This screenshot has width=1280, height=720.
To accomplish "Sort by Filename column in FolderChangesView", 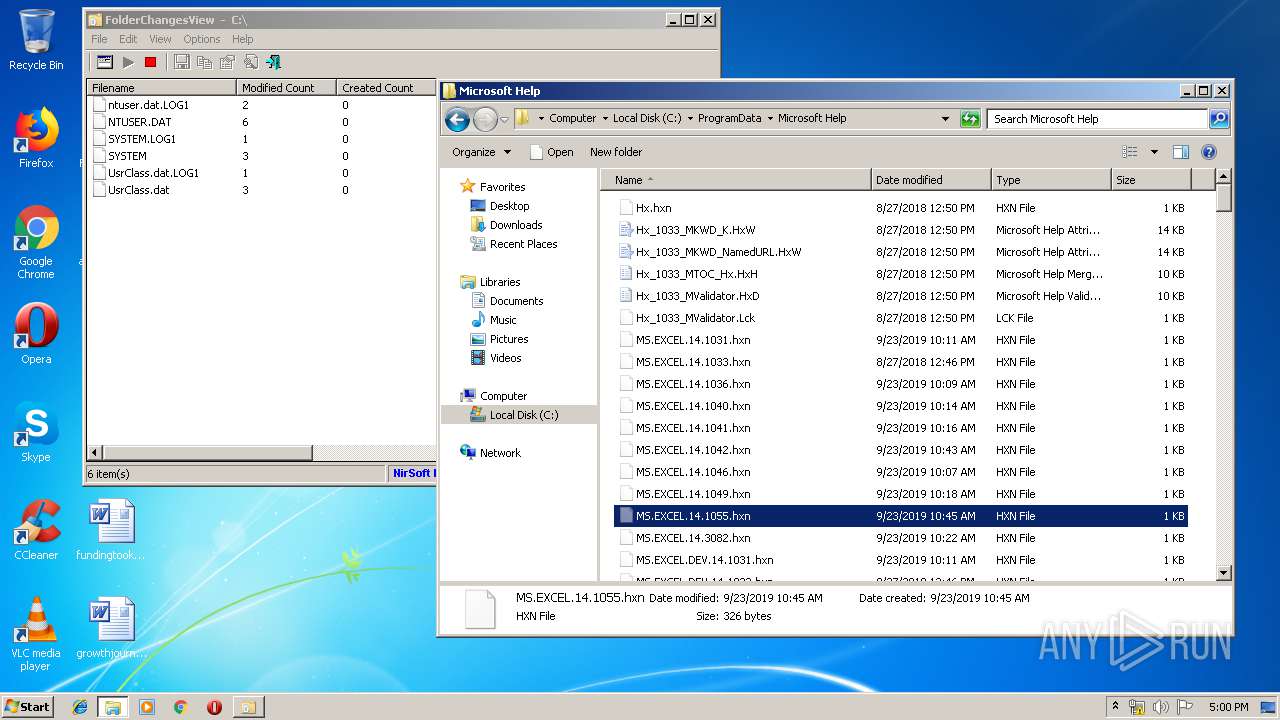I will pos(161,88).
